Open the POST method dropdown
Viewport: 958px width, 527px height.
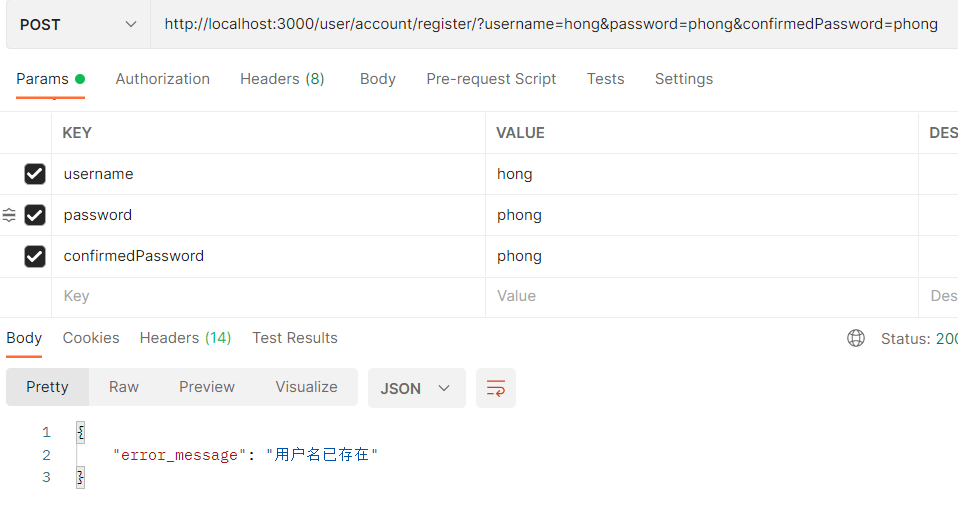[78, 24]
